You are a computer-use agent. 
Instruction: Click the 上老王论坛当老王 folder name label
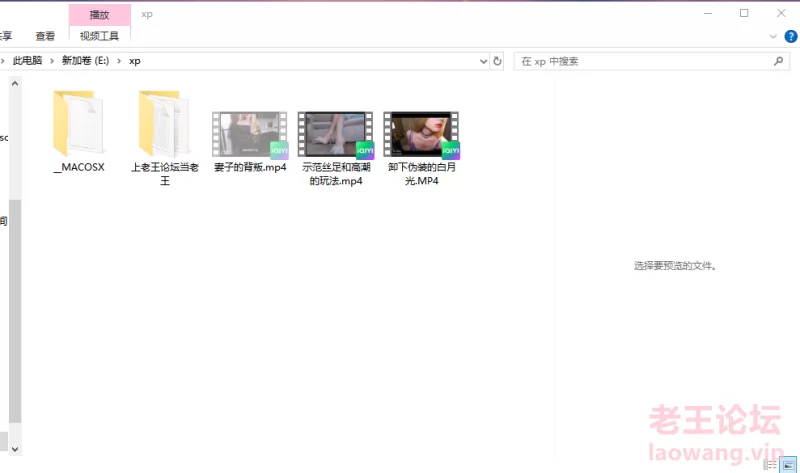[x=165, y=174]
